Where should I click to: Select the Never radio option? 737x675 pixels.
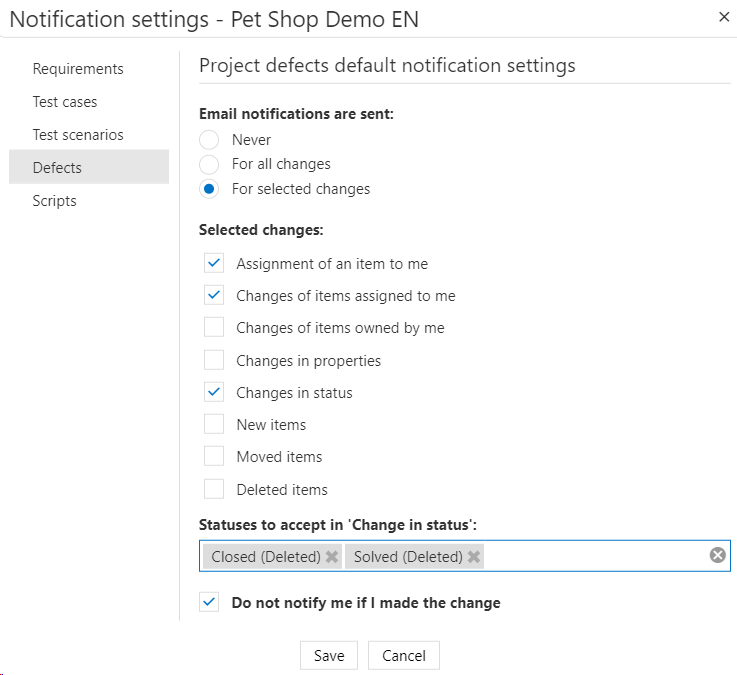point(209,140)
